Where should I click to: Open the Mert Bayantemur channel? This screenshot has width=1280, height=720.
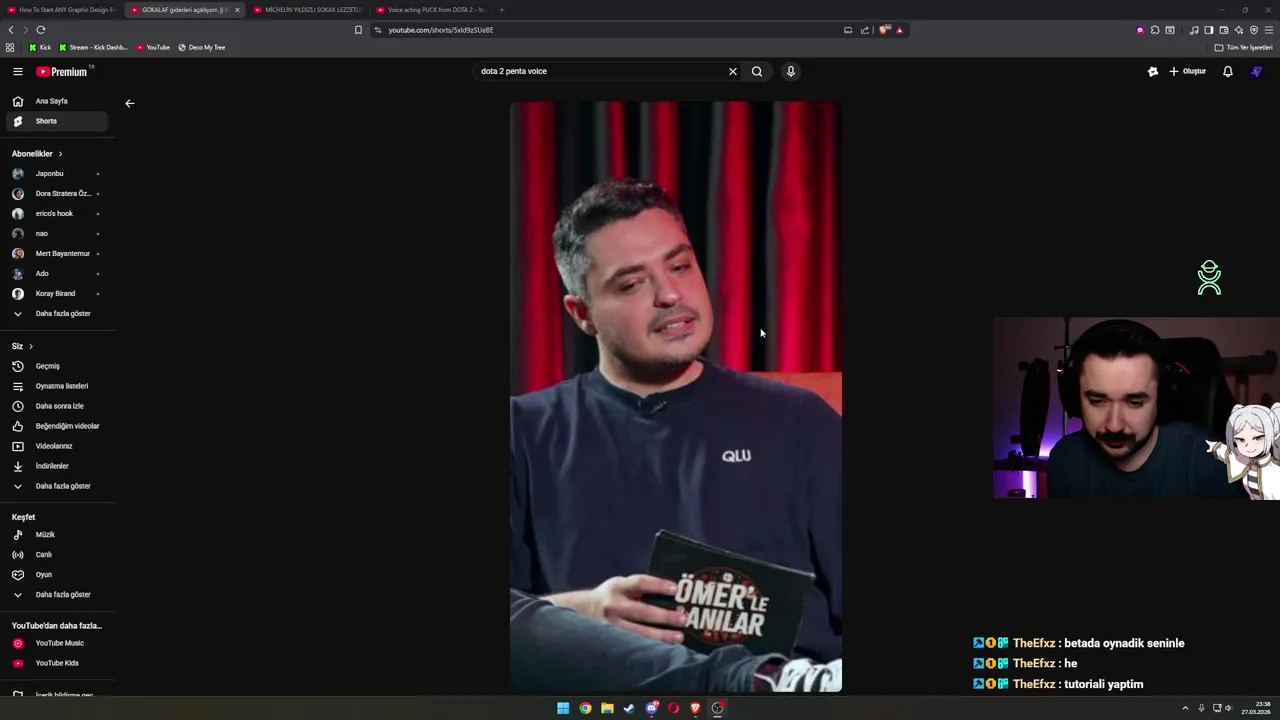(x=57, y=254)
